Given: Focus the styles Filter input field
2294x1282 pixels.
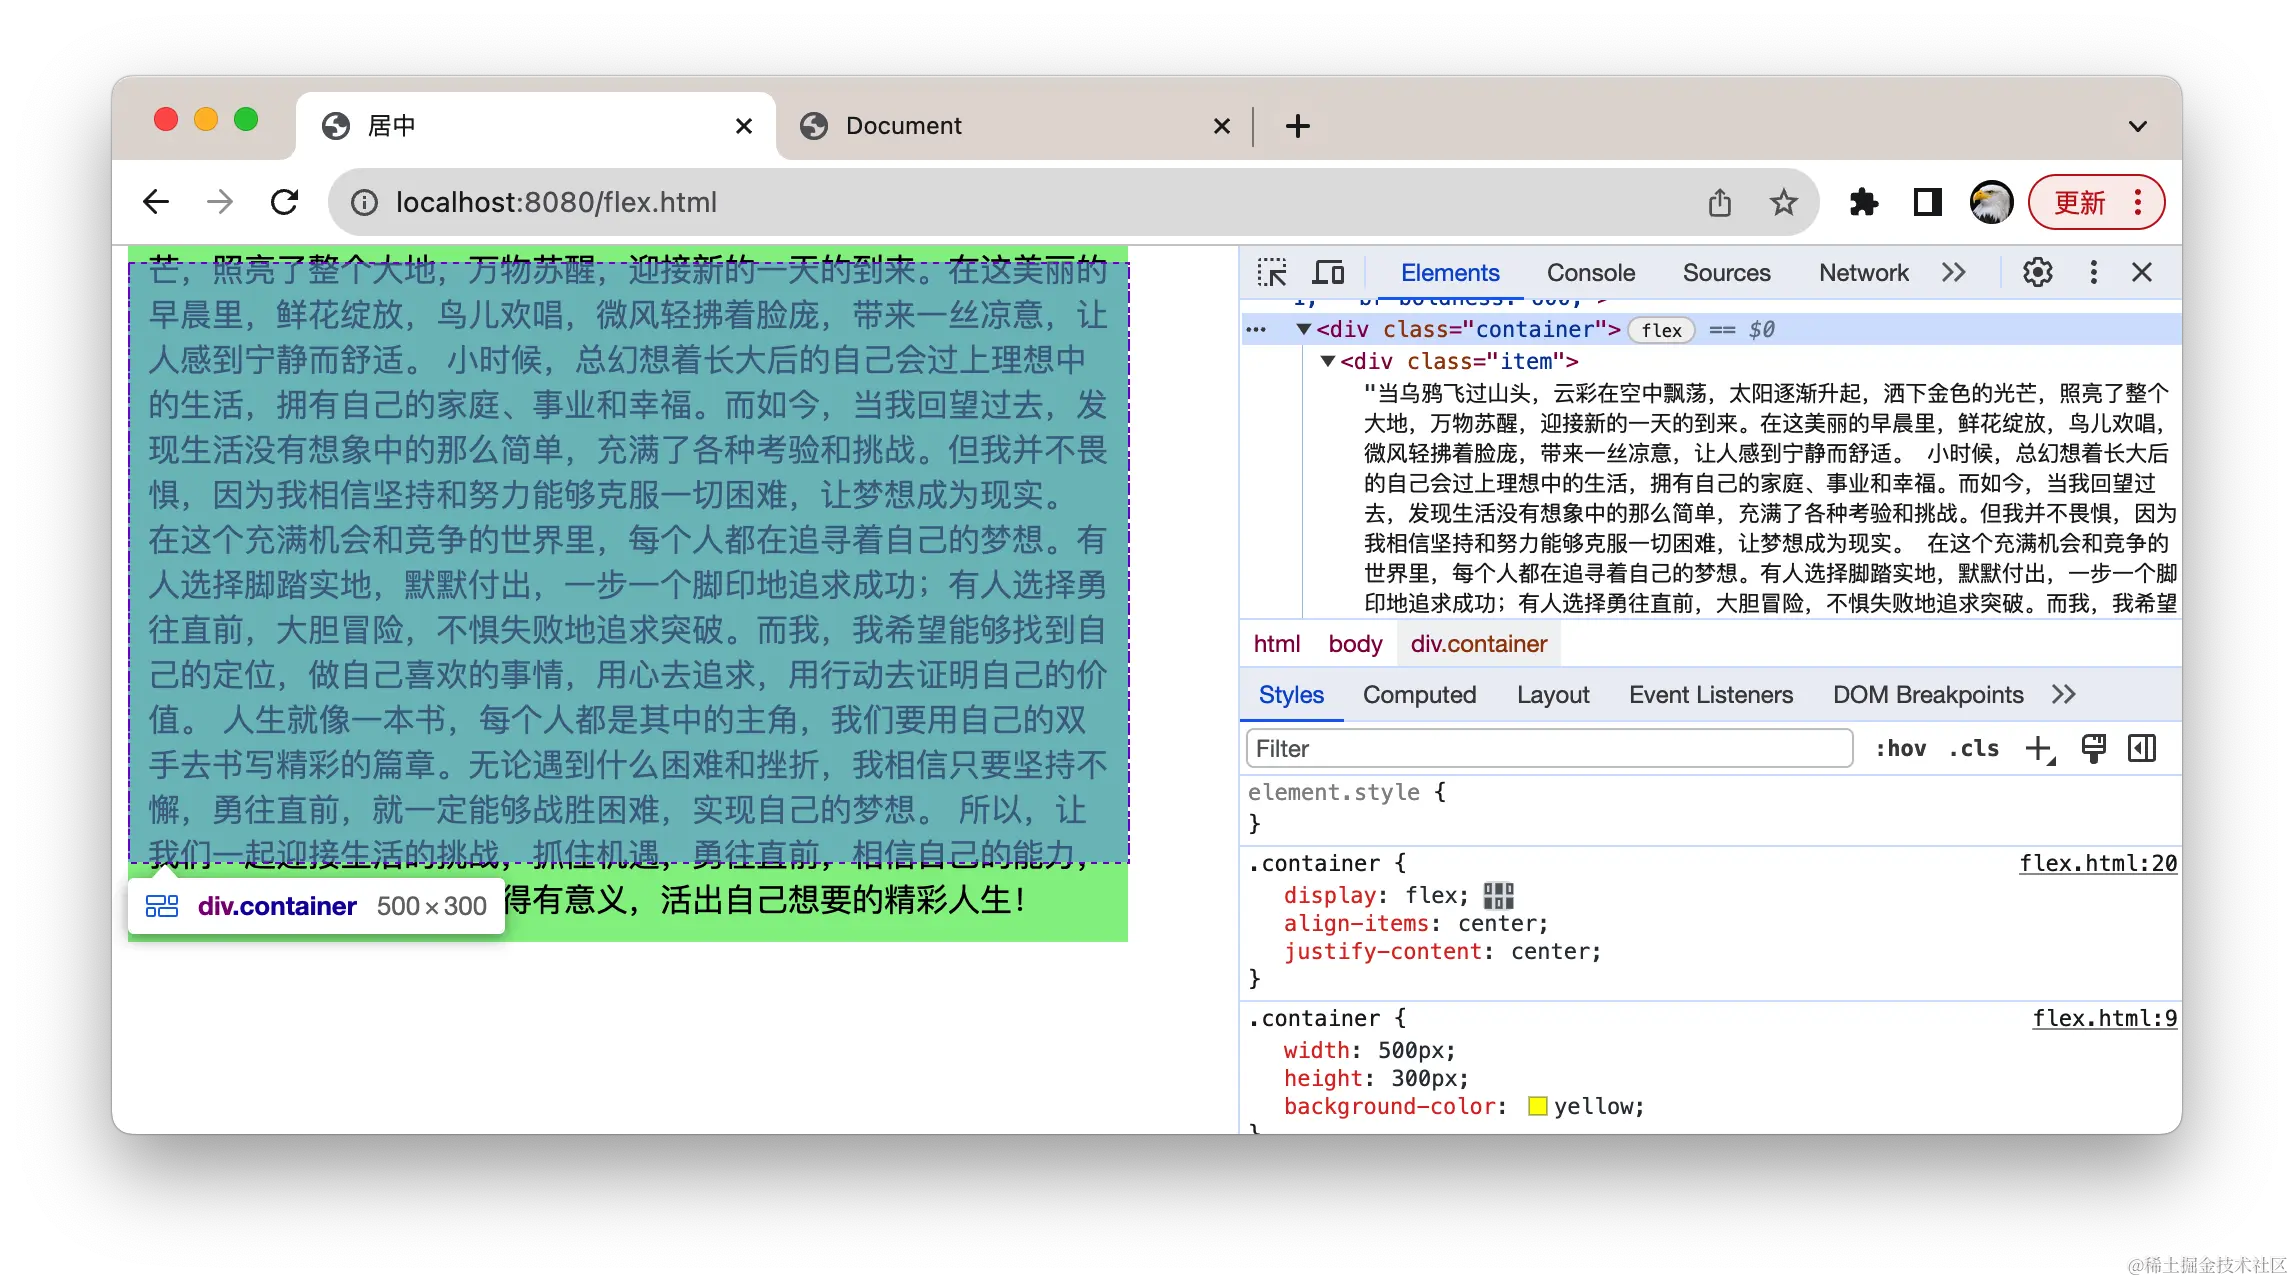Looking at the screenshot, I should point(1548,749).
